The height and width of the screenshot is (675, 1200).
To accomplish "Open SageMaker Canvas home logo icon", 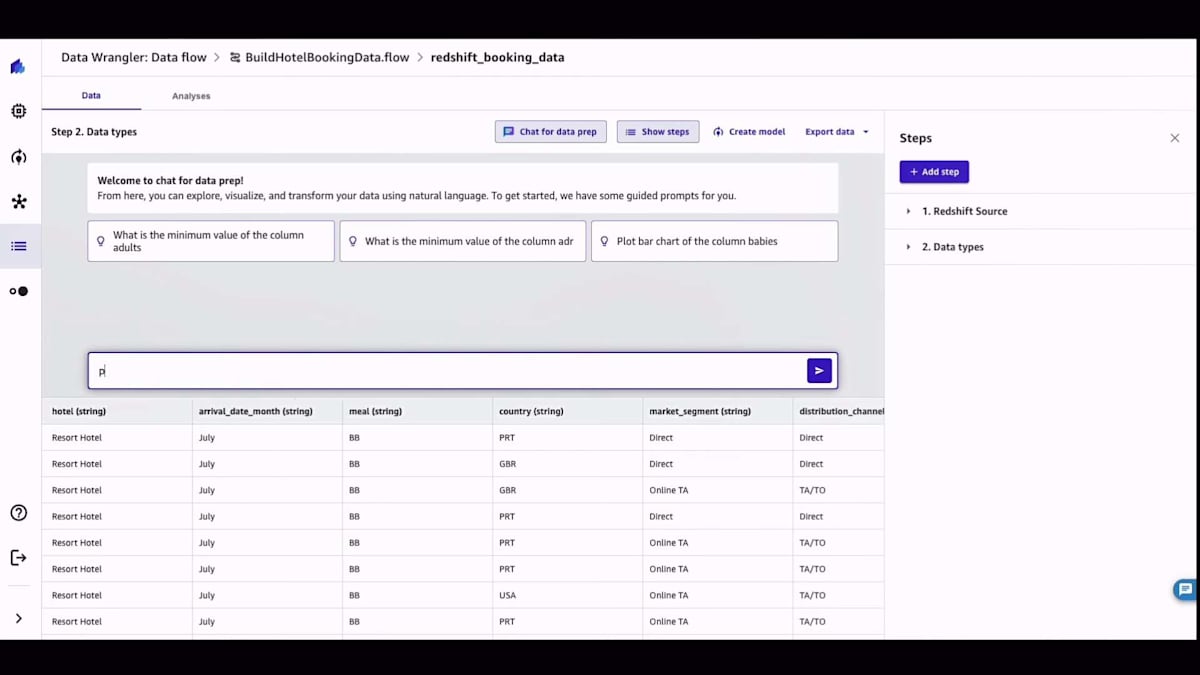I will point(18,67).
